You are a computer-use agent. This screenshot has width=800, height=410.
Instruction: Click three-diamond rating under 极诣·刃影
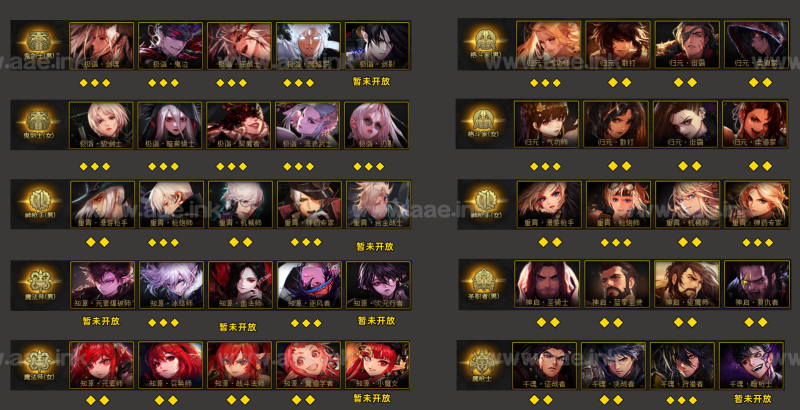[369, 166]
